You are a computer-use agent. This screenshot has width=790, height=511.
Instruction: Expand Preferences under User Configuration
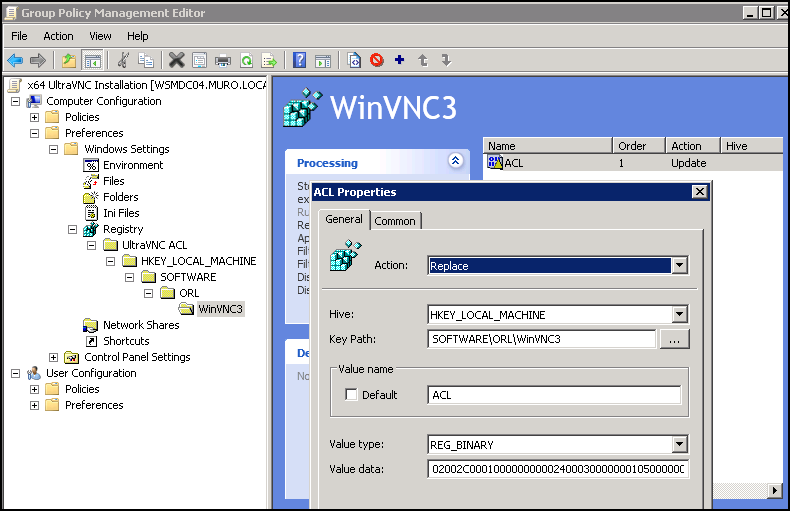coord(34,405)
